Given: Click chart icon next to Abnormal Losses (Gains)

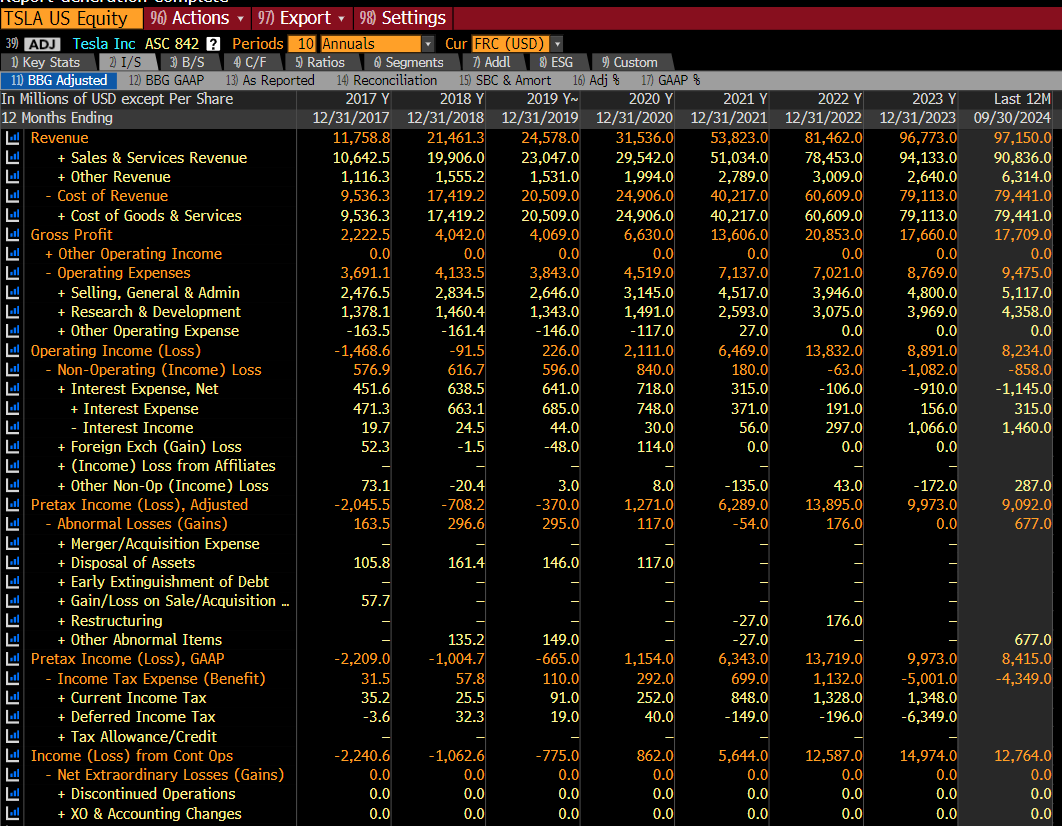Looking at the screenshot, I should coord(12,523).
